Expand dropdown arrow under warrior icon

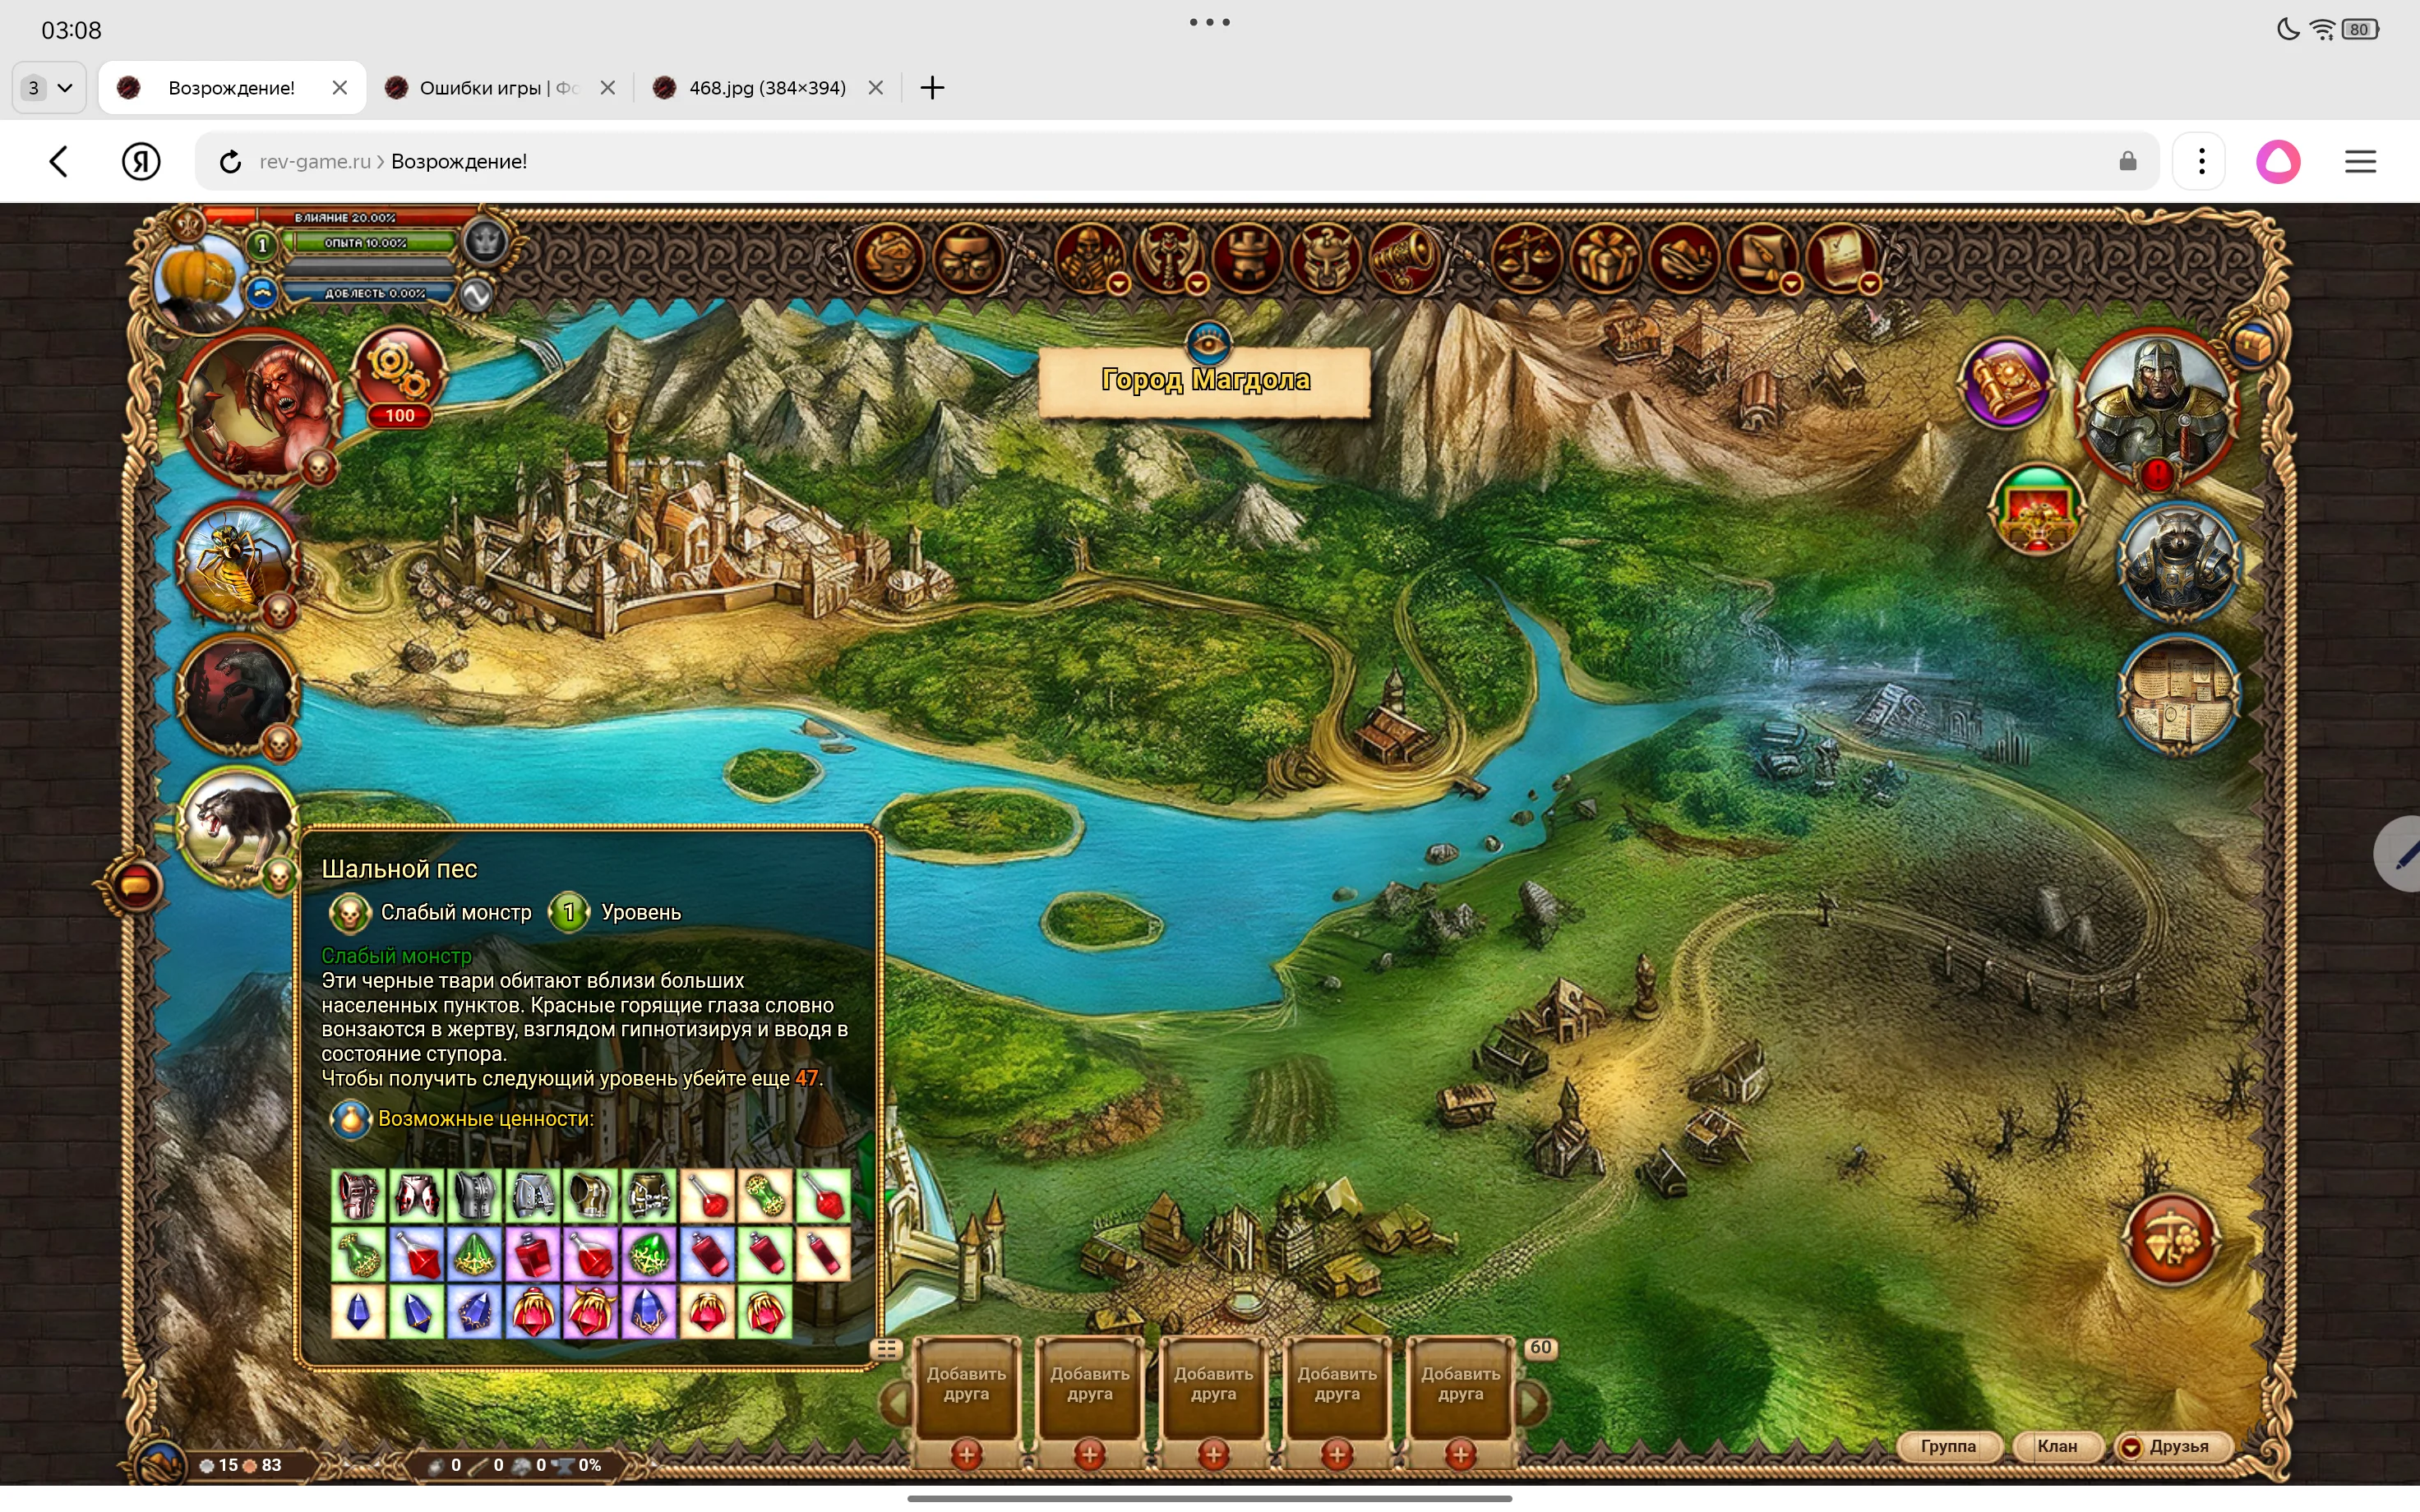point(1119,285)
